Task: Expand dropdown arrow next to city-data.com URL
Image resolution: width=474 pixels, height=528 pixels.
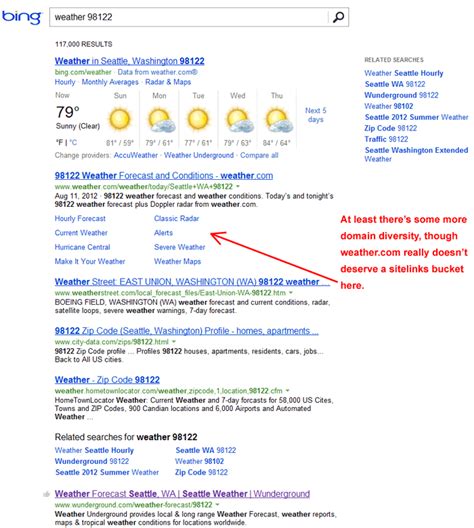Action: click(x=174, y=342)
